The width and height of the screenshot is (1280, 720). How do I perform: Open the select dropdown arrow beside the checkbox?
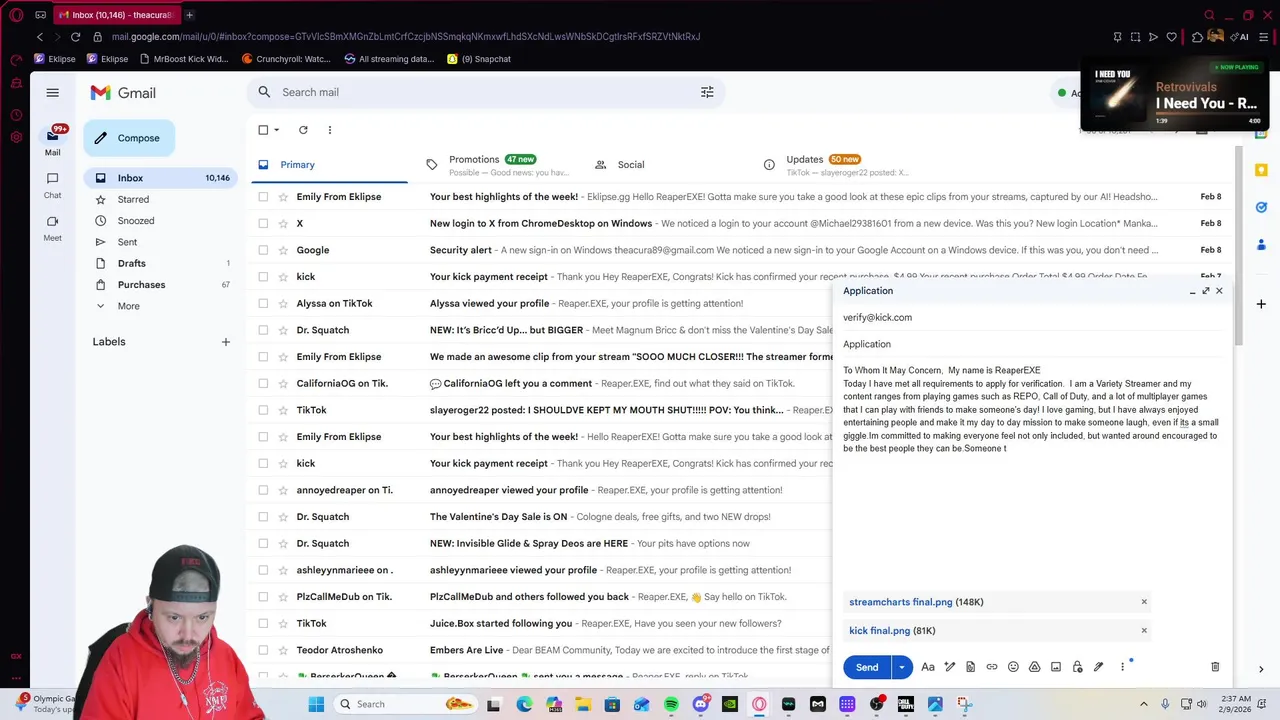(x=277, y=130)
